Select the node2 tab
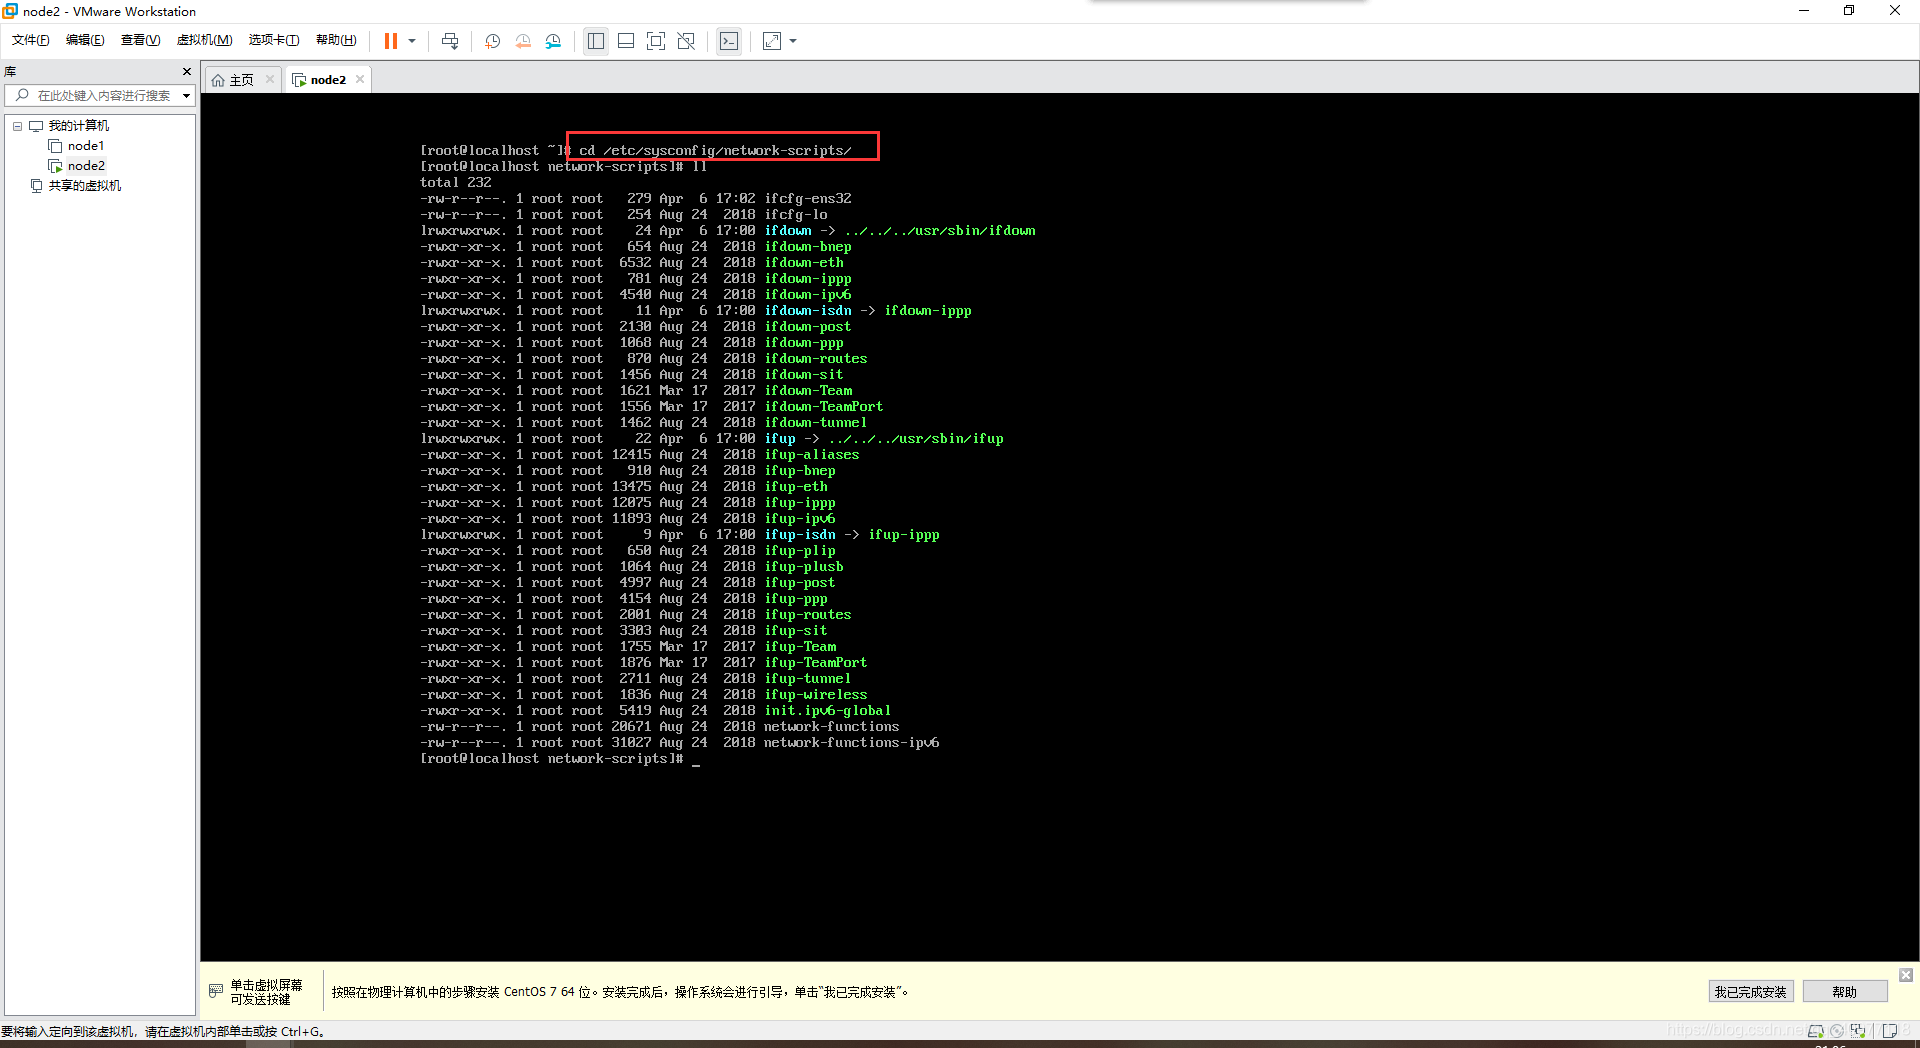1920x1048 pixels. [x=328, y=80]
